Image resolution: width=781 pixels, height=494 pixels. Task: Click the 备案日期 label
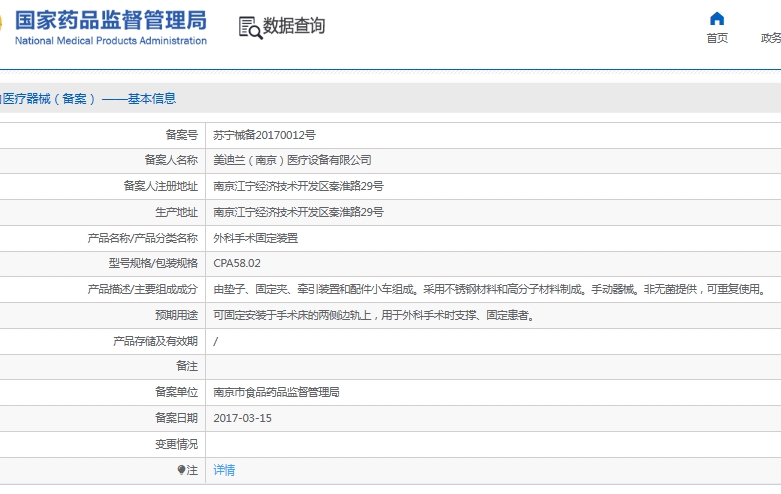tap(176, 418)
